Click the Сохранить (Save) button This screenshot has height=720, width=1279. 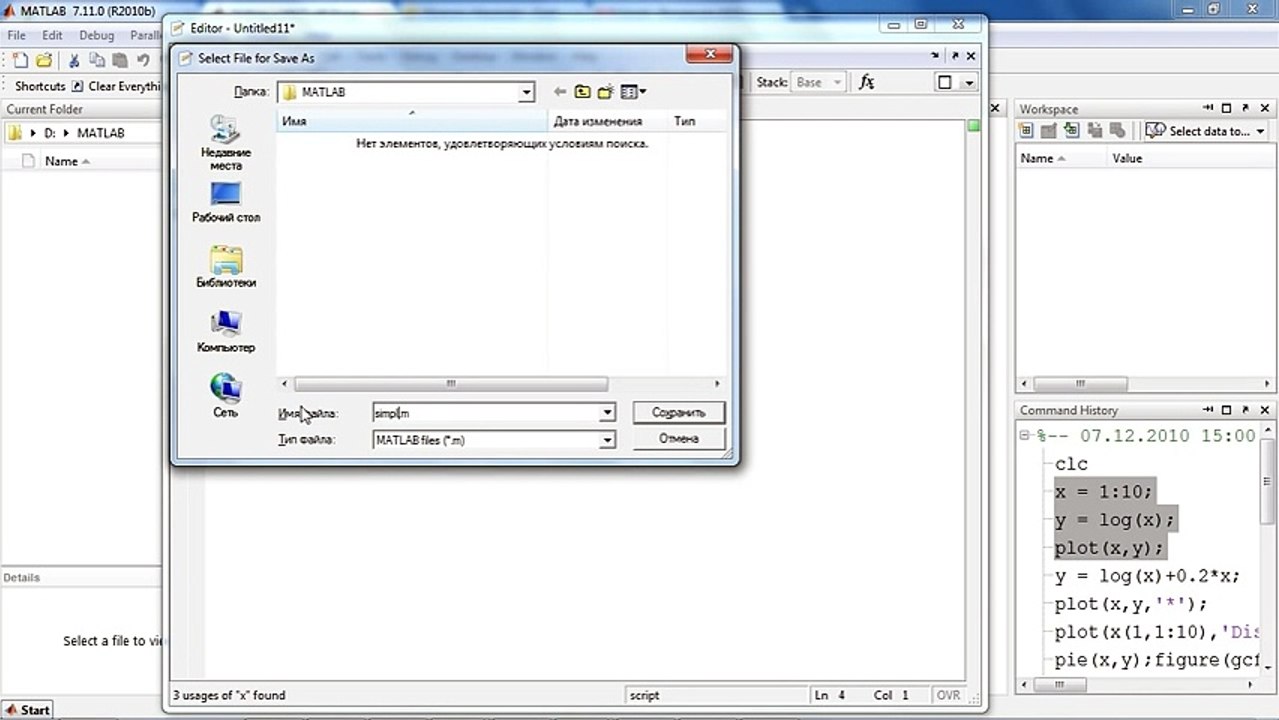click(679, 412)
